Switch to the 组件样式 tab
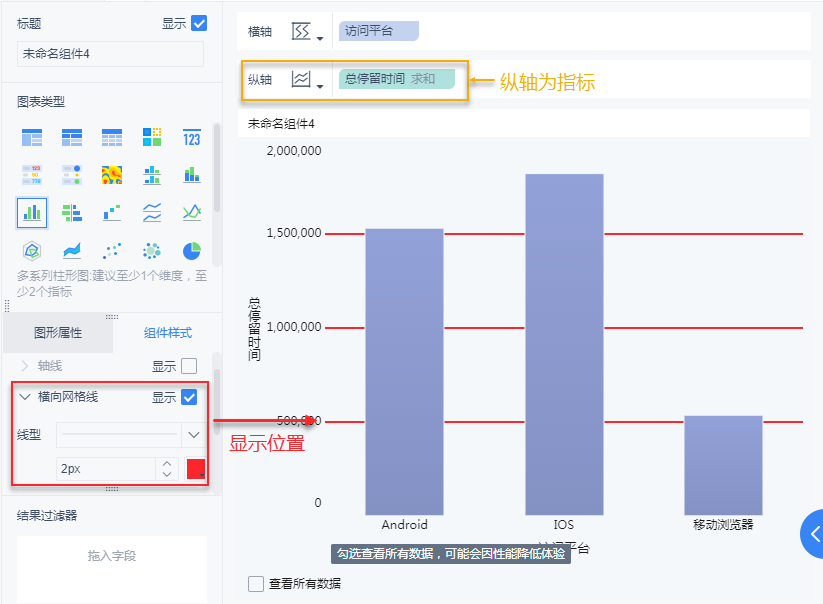Viewport: 823px width, 604px height. pyautogui.click(x=167, y=333)
